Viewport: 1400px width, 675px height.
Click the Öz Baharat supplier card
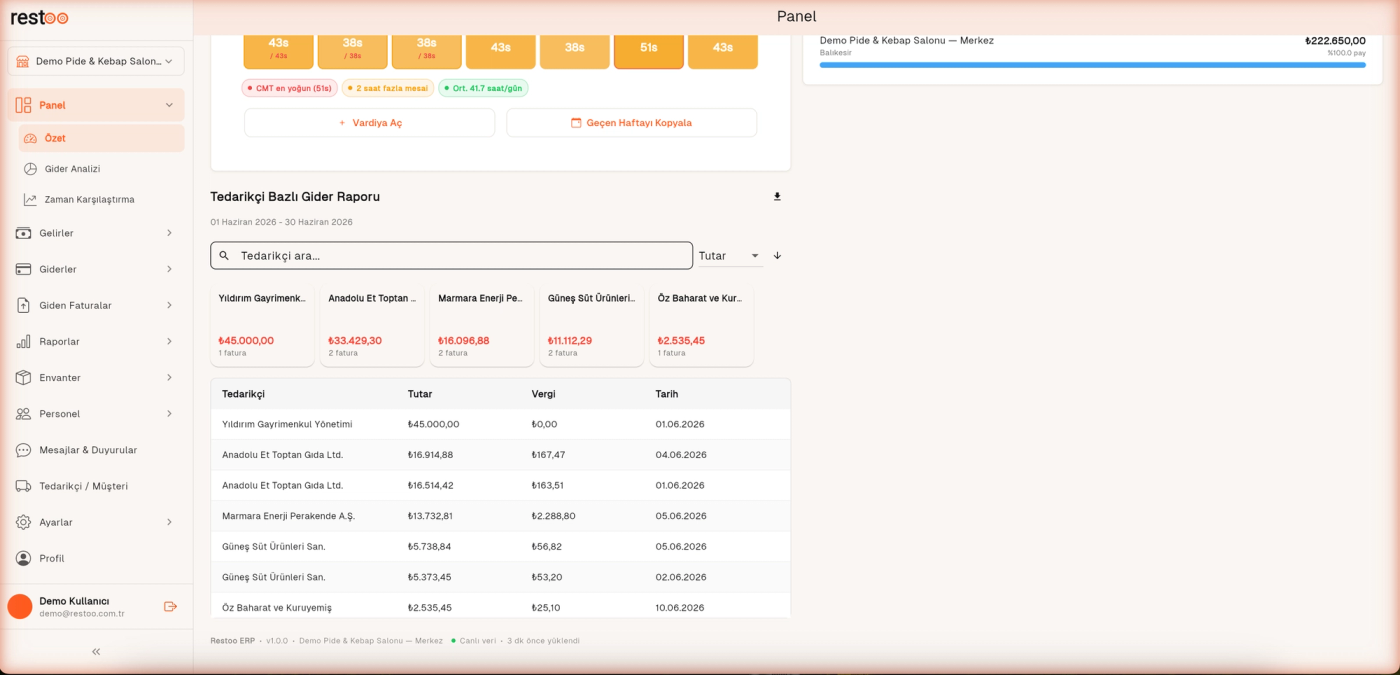tap(701, 326)
